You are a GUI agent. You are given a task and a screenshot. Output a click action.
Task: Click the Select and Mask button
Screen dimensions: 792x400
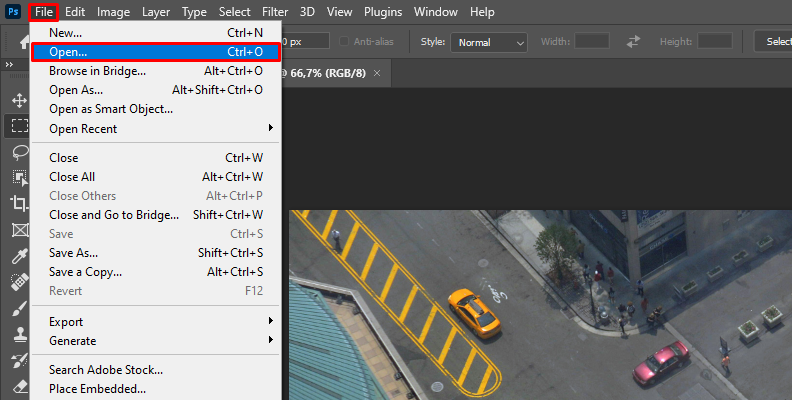[x=773, y=41]
